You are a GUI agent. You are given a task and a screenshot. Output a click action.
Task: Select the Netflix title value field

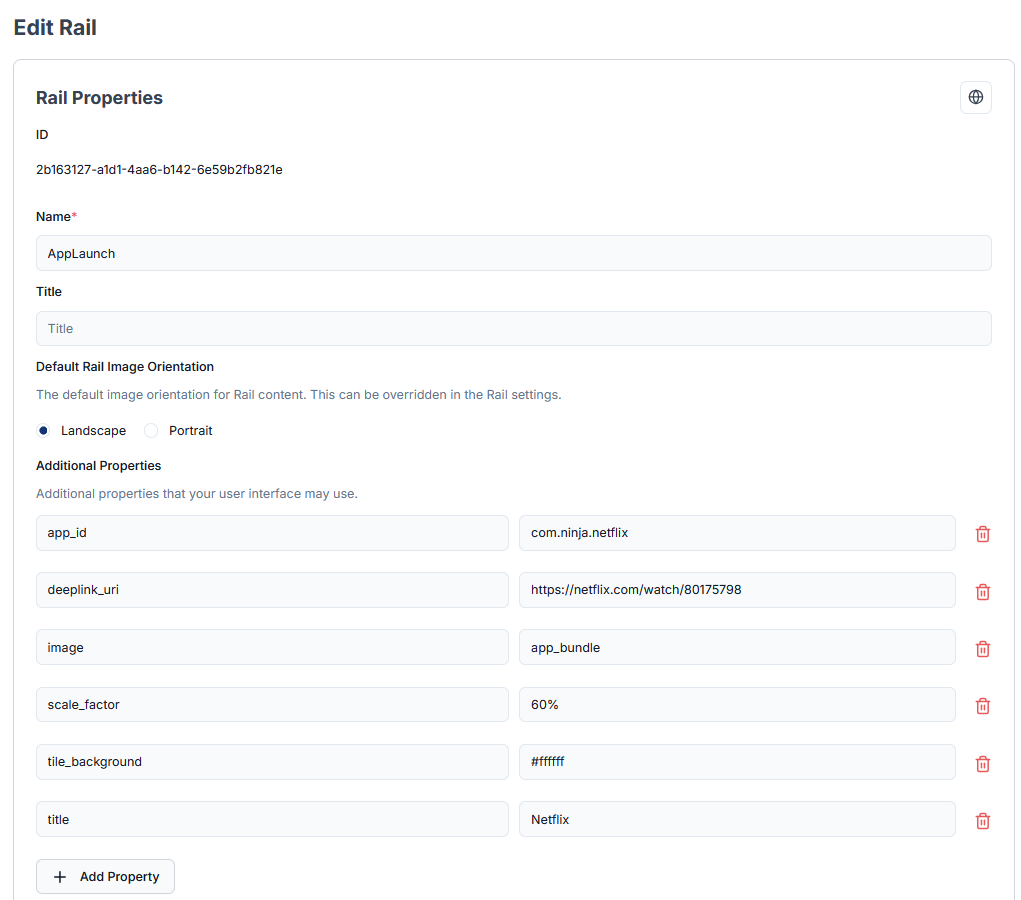click(737, 819)
